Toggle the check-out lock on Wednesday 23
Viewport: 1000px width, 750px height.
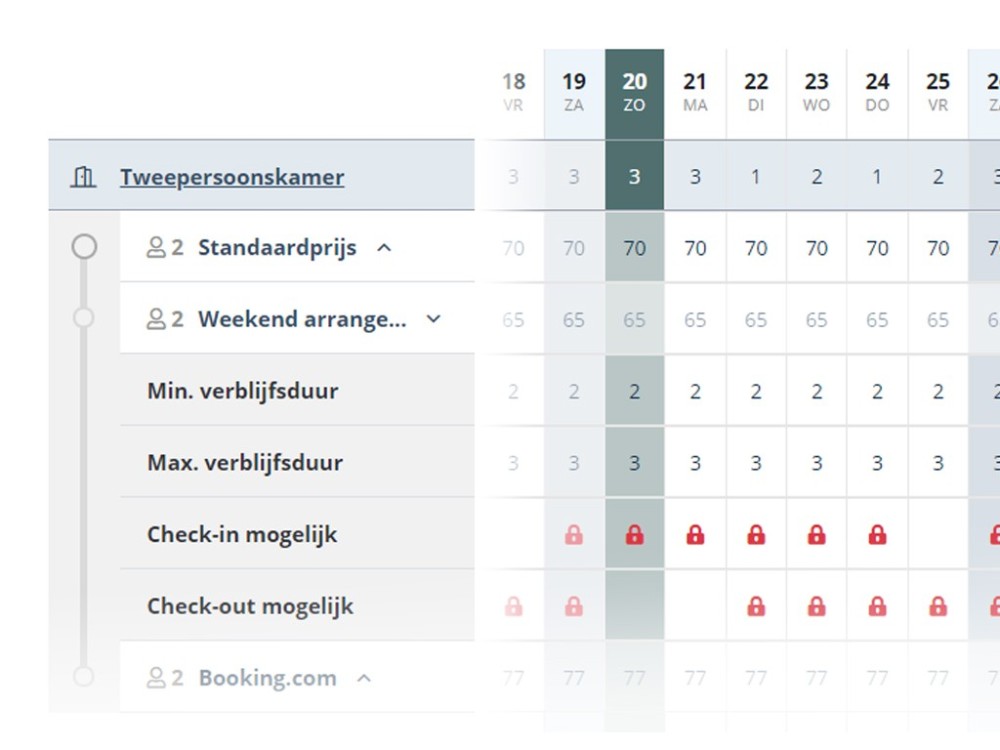[x=816, y=606]
